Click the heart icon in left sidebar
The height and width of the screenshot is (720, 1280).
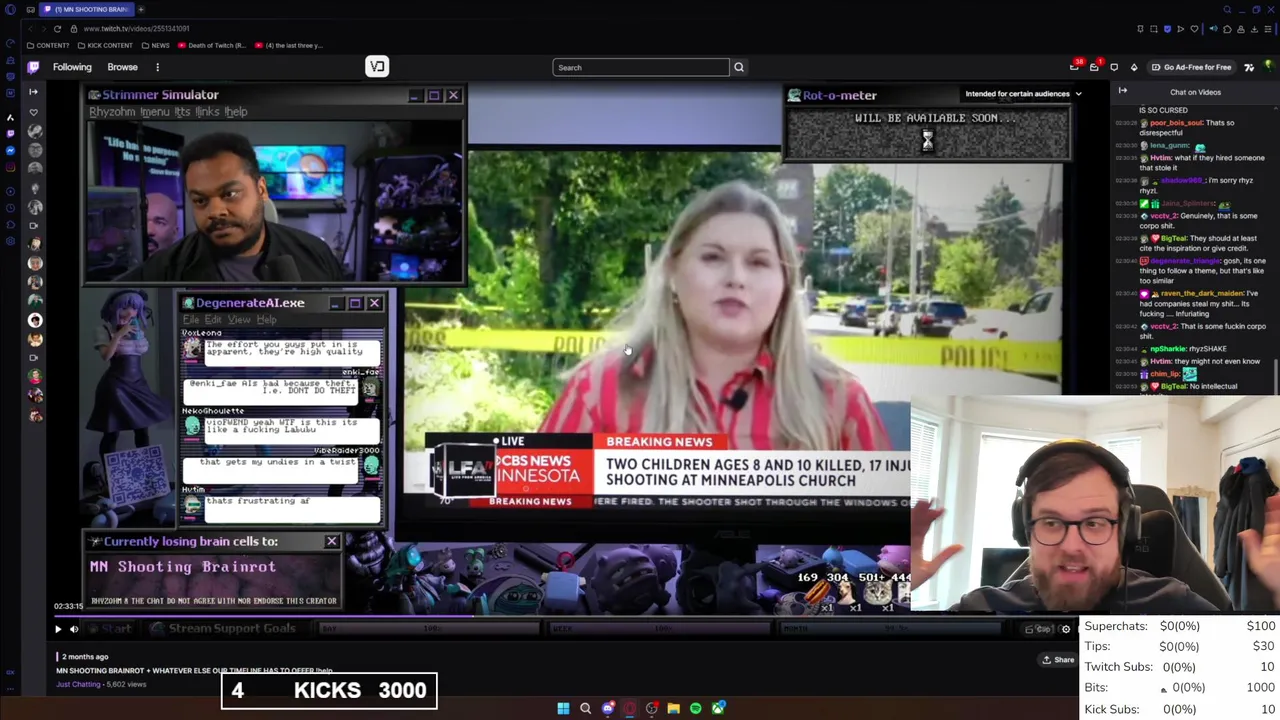(34, 112)
